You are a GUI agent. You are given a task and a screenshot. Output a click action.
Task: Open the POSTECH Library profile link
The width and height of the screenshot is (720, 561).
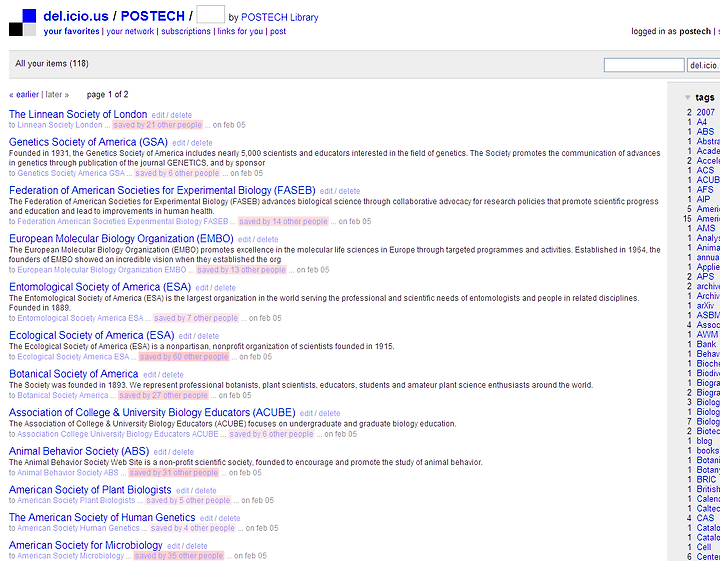click(279, 17)
